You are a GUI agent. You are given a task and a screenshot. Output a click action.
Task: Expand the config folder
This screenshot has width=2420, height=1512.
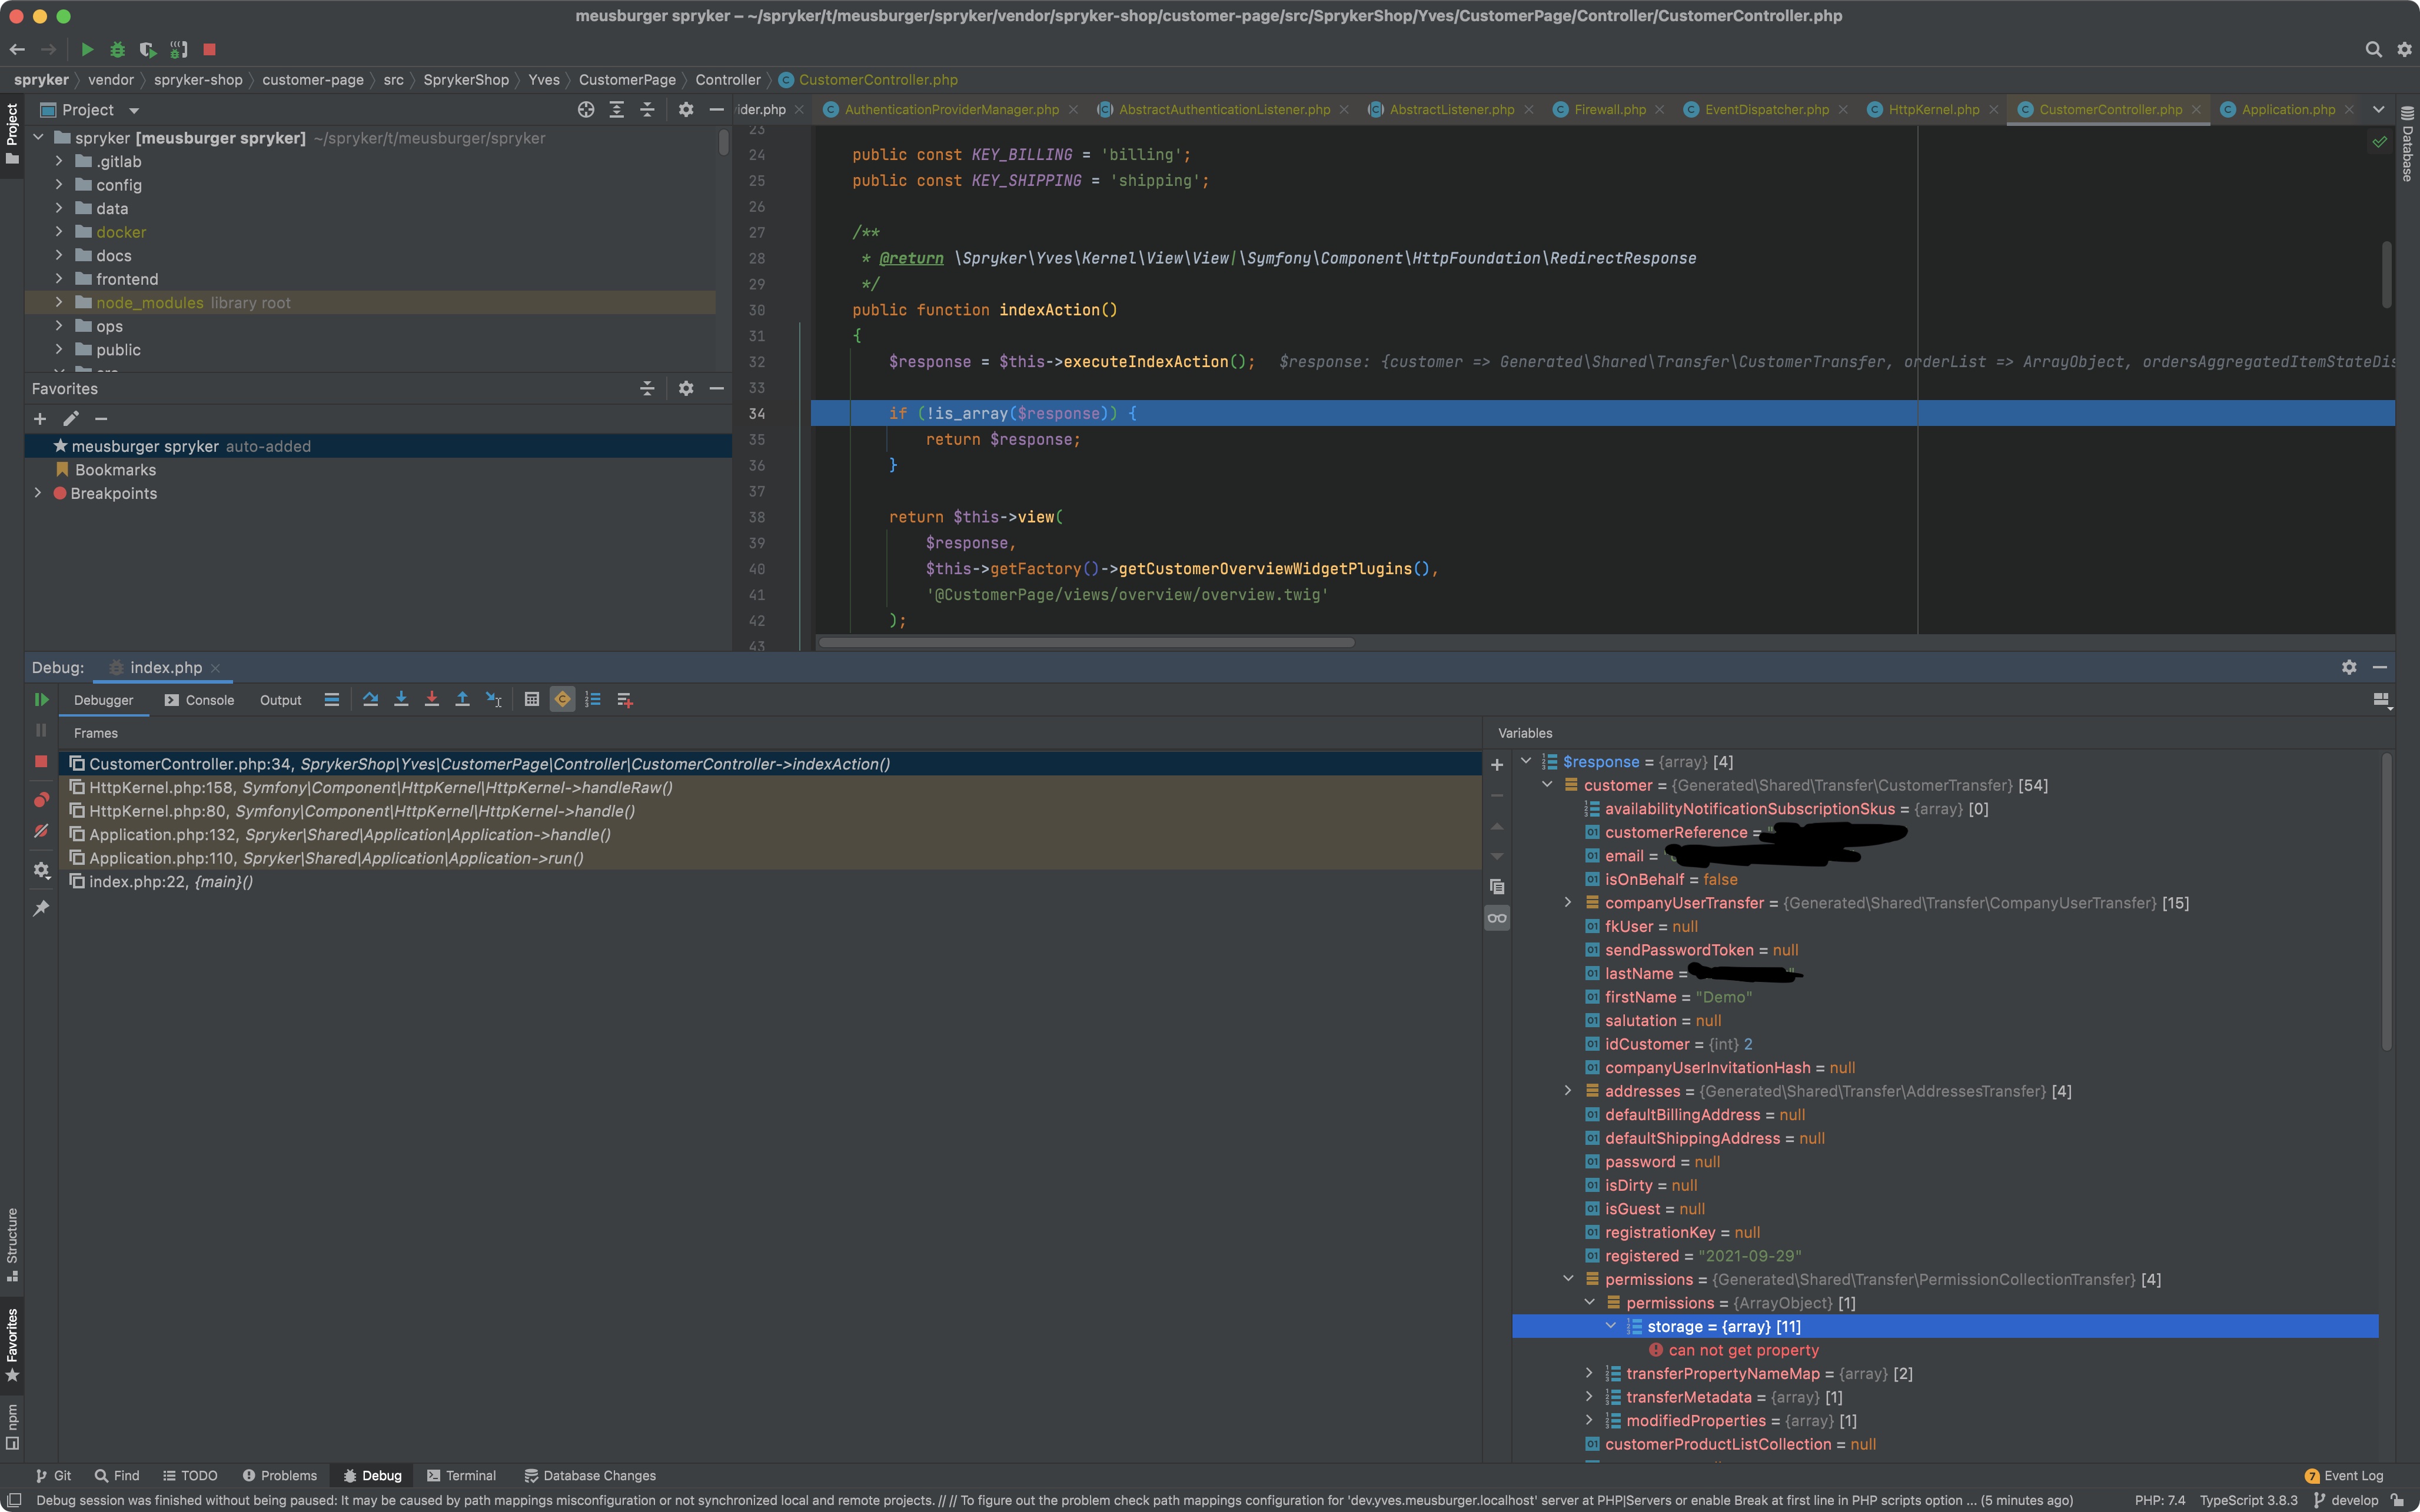click(x=59, y=185)
